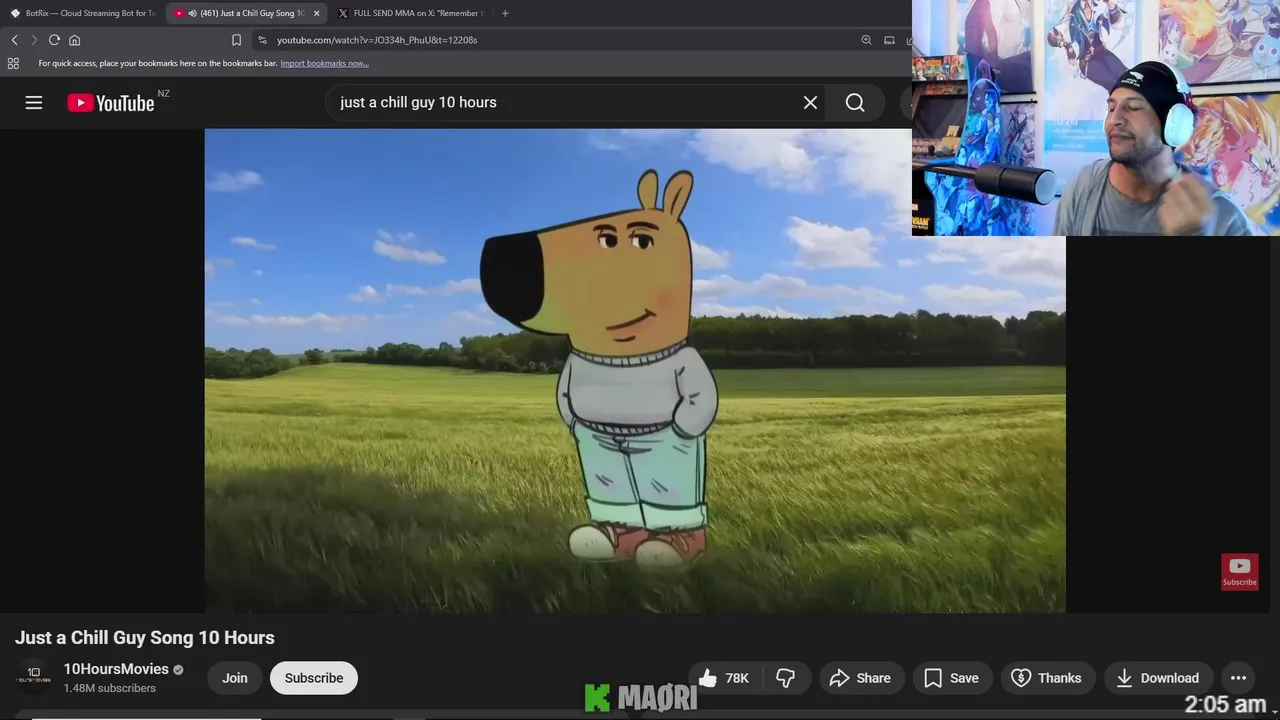Click the 78K like count
The height and width of the screenshot is (720, 1280).
(737, 678)
